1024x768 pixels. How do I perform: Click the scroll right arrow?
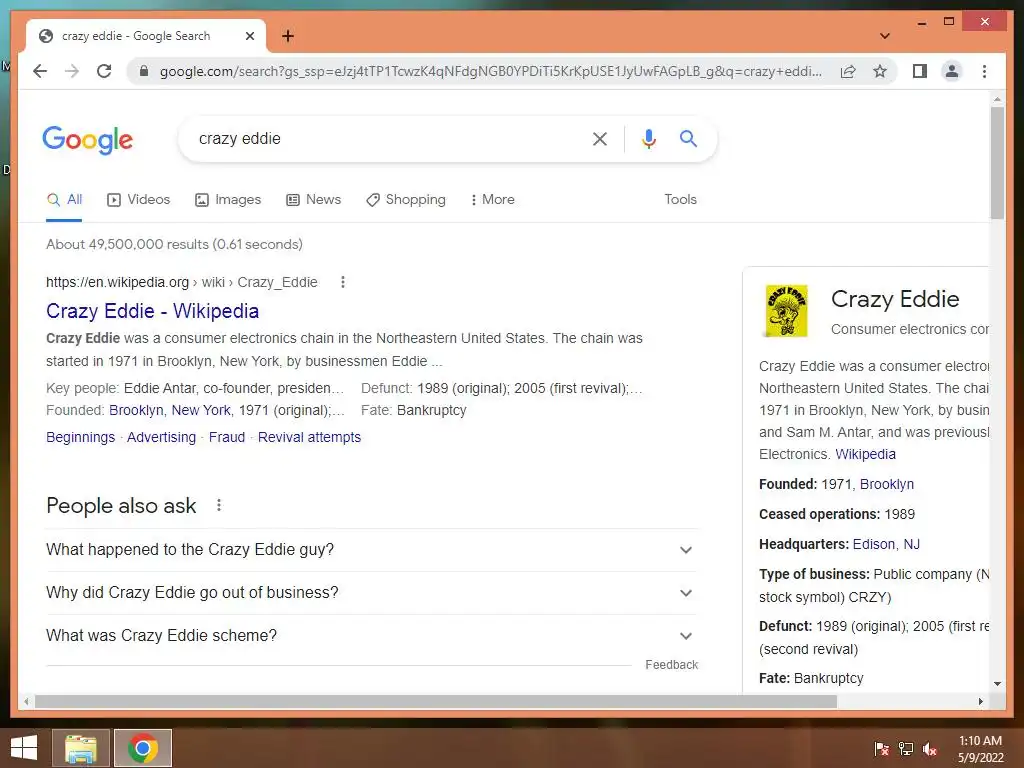pos(980,701)
